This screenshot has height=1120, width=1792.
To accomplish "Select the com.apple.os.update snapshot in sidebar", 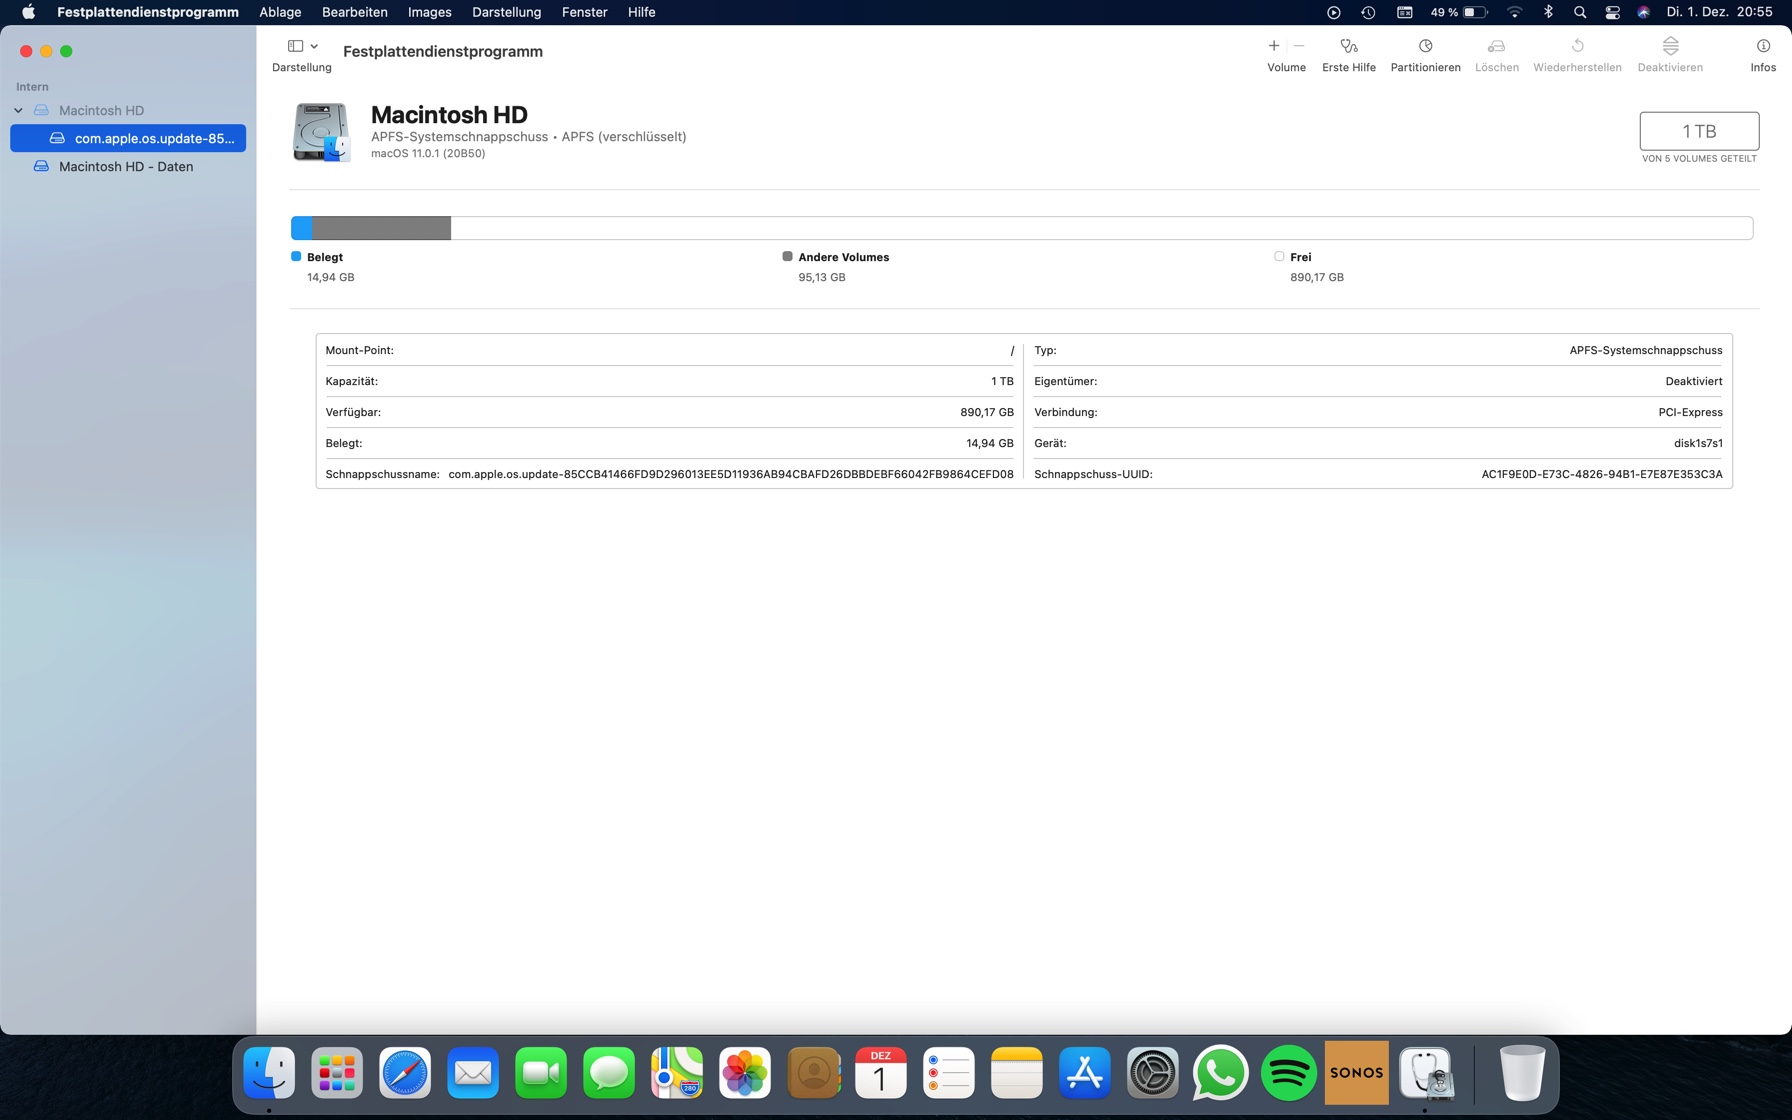I will (128, 138).
